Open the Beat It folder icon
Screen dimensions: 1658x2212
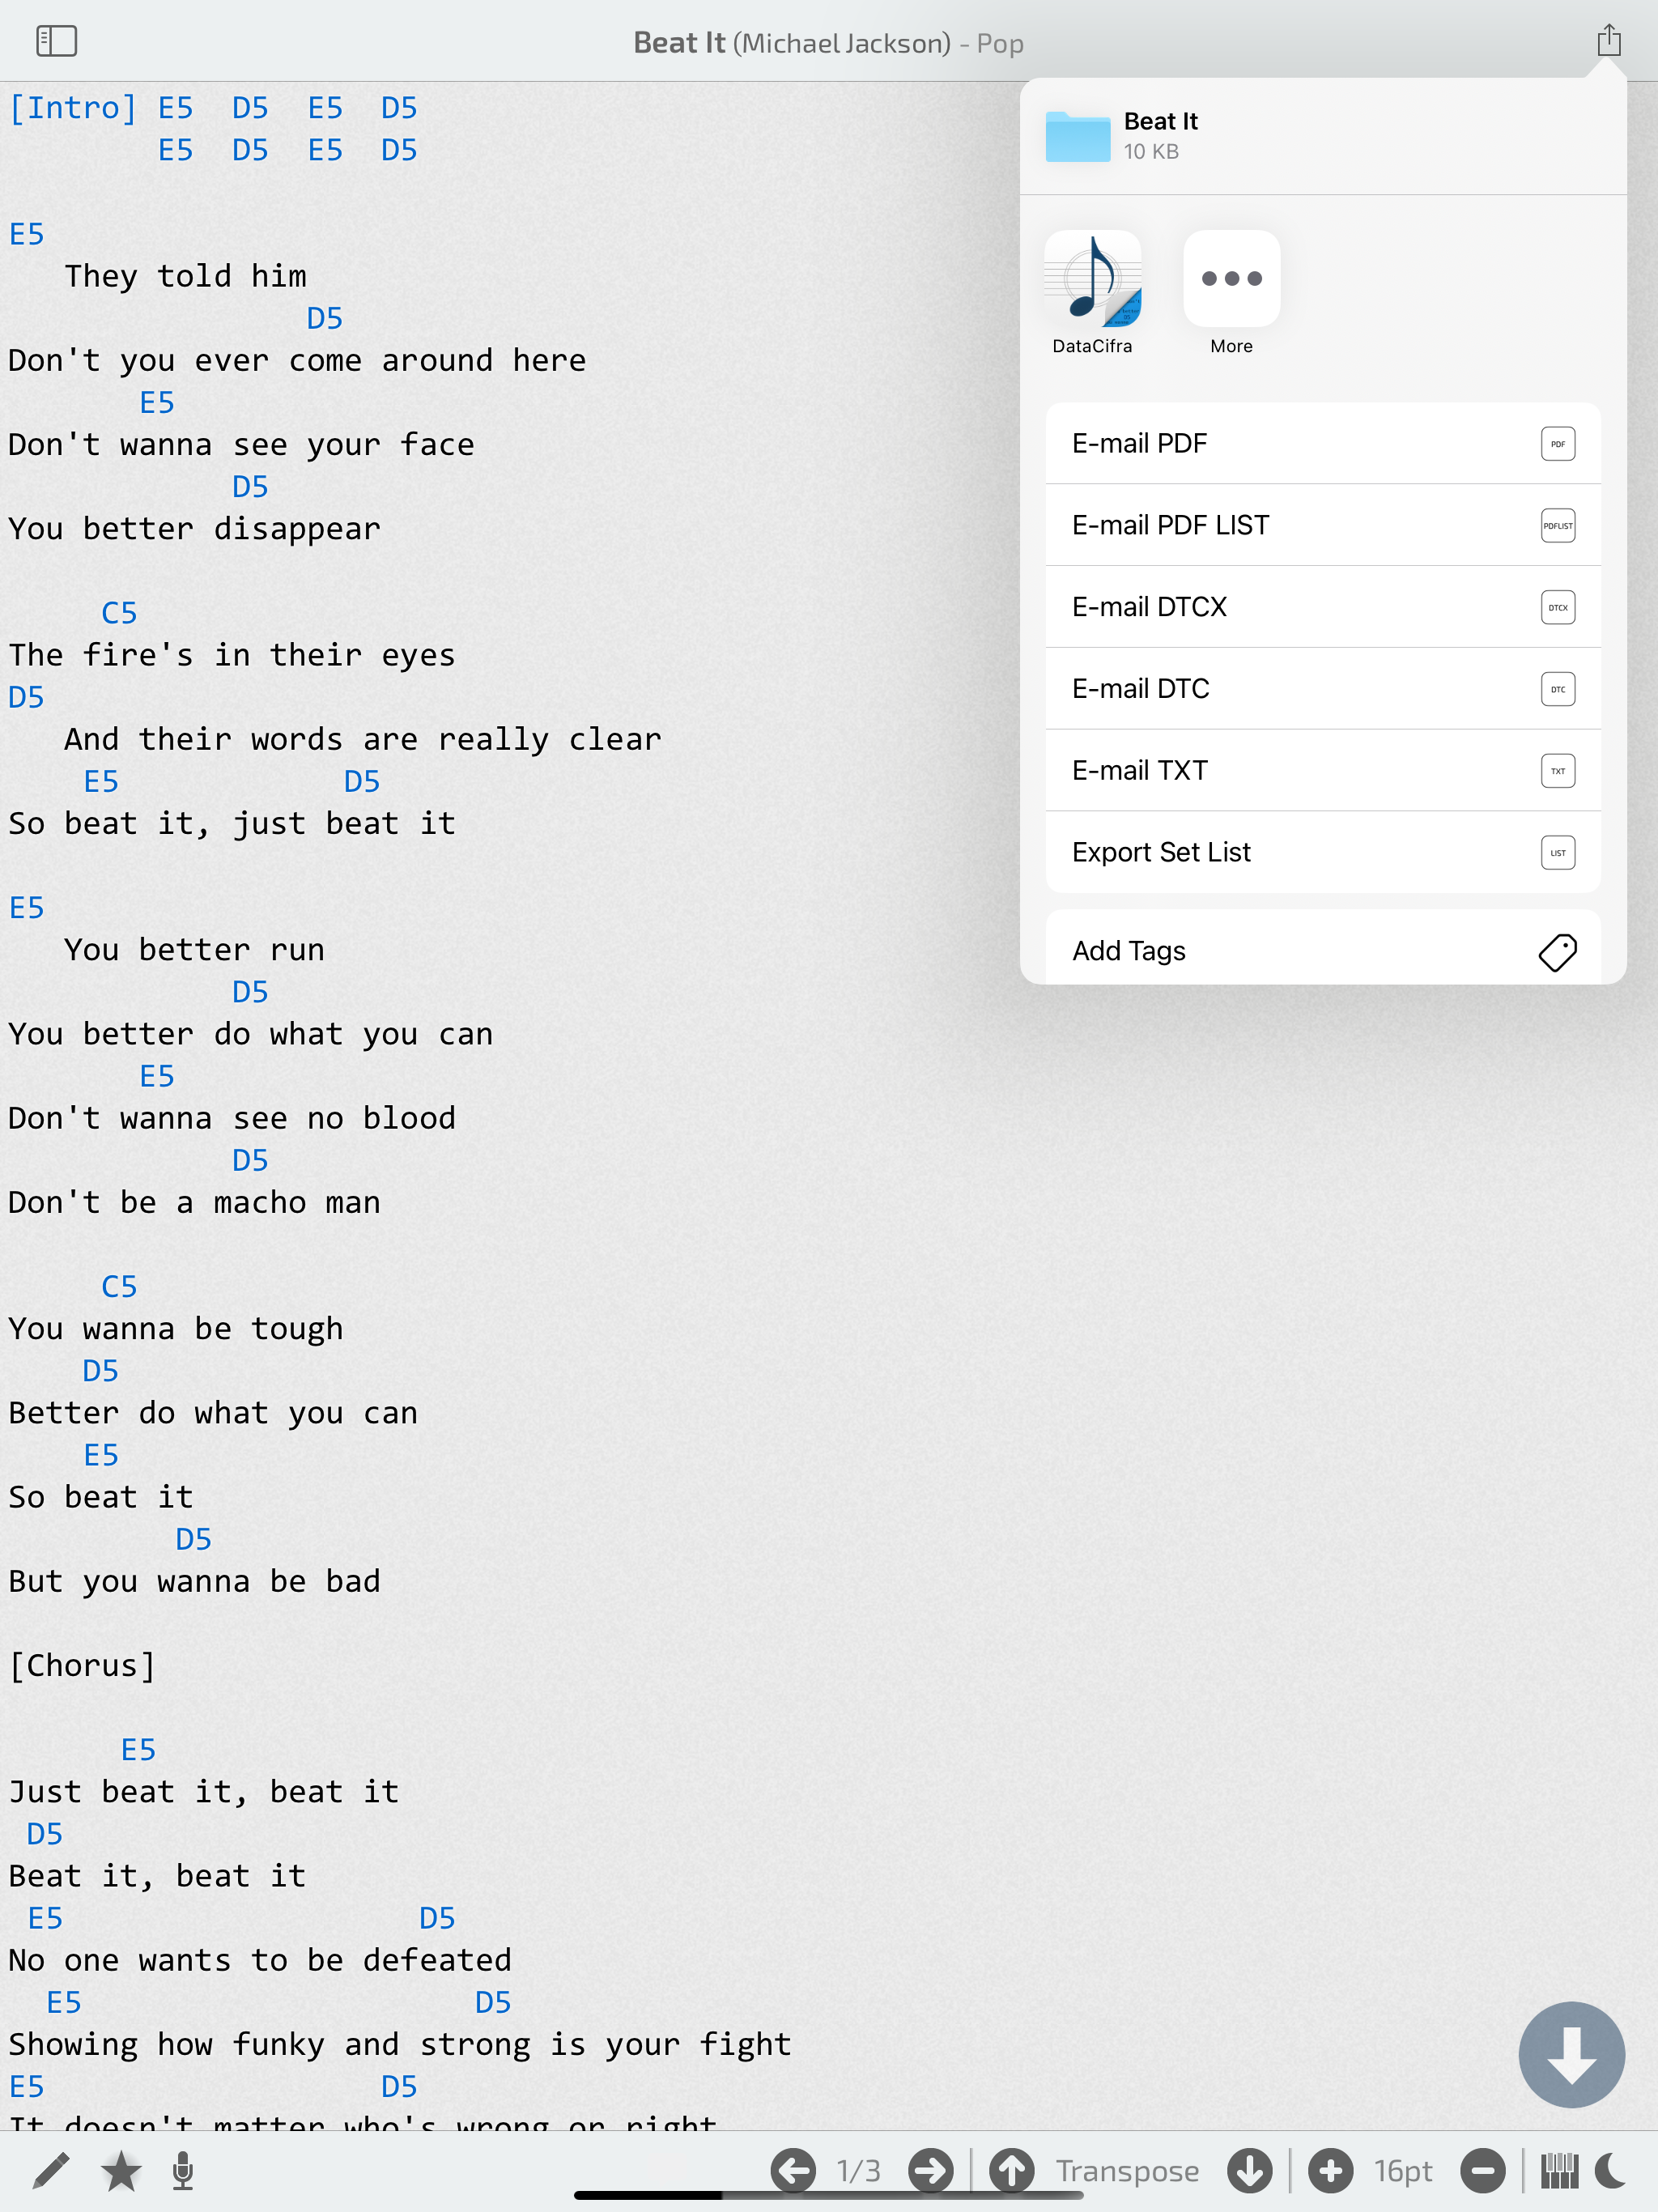pyautogui.click(x=1077, y=136)
